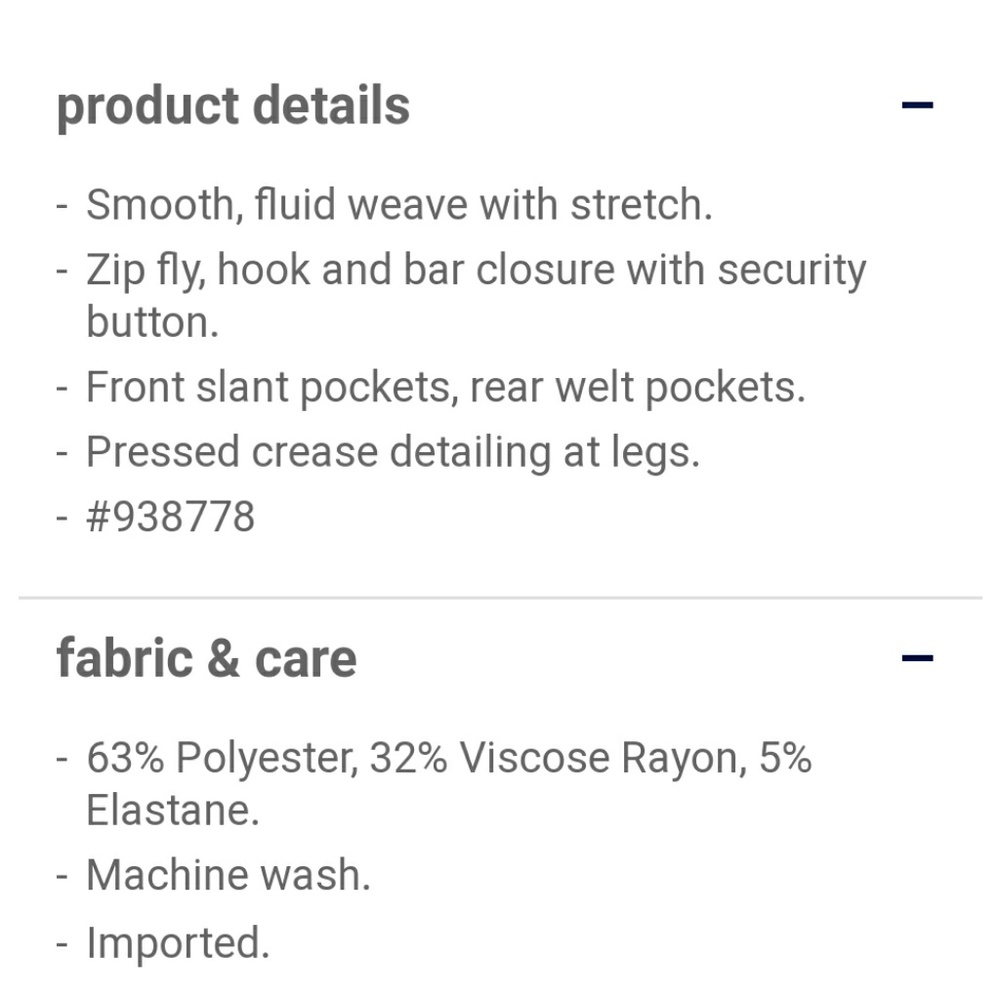Image resolution: width=1000 pixels, height=1000 pixels.
Task: Select the fabric & care heading
Action: pyautogui.click(x=206, y=657)
